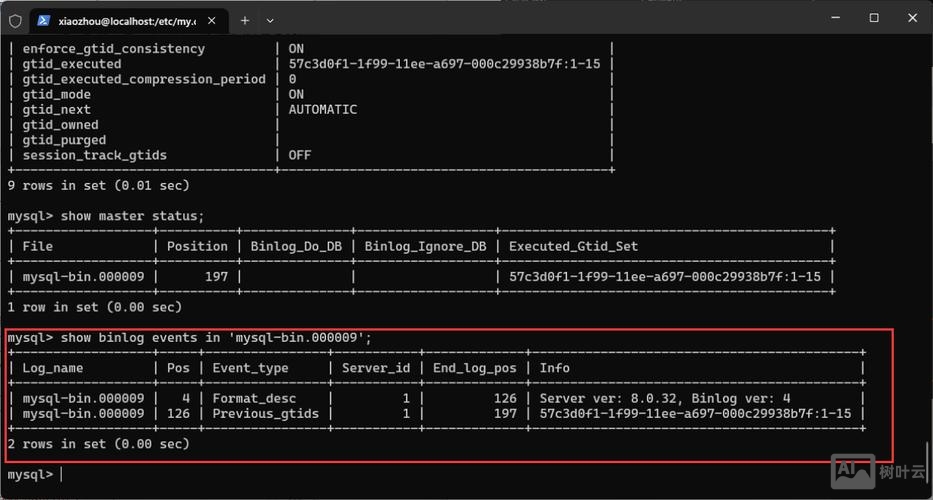Viewport: 933px width, 500px height.
Task: Click the session_track_gtids variable name
Action: click(95, 155)
